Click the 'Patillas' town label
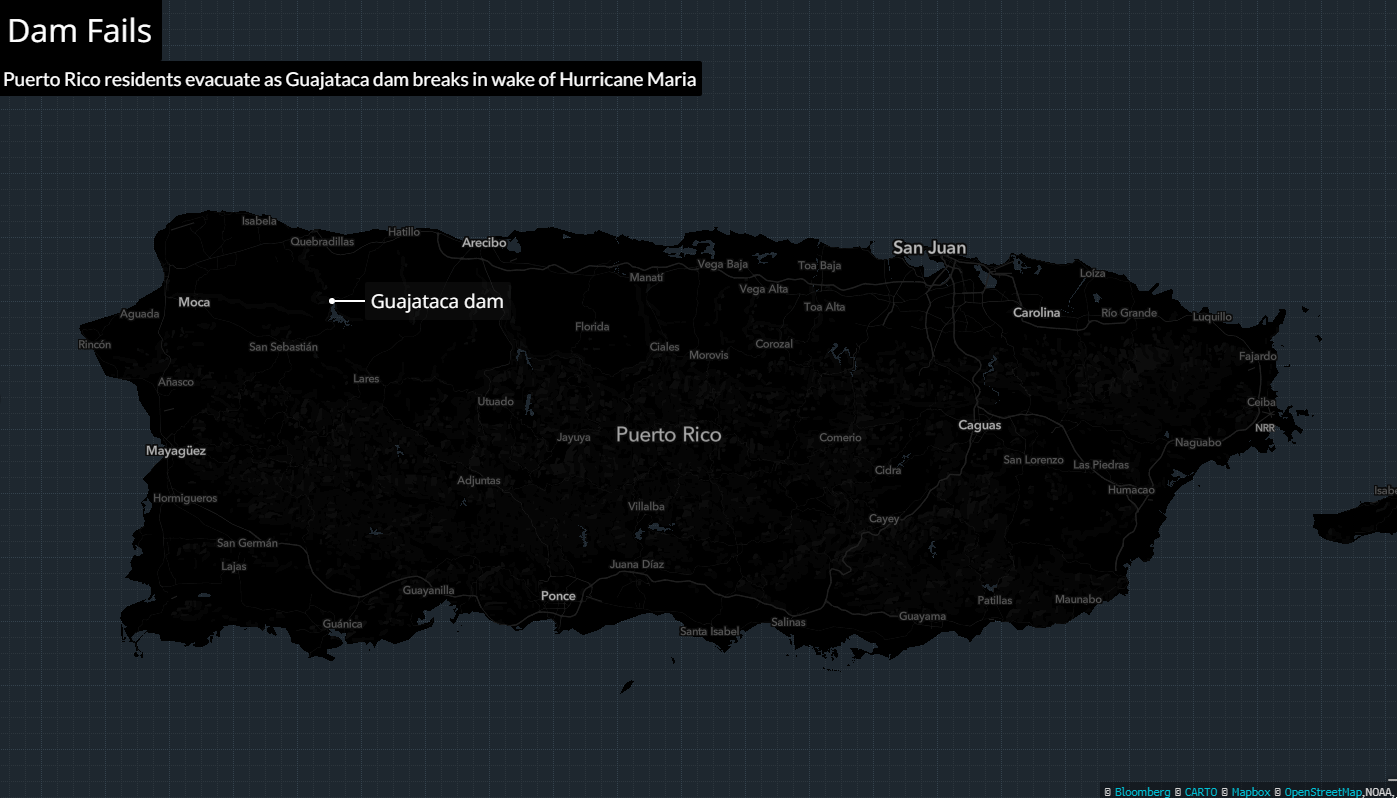 [x=994, y=601]
